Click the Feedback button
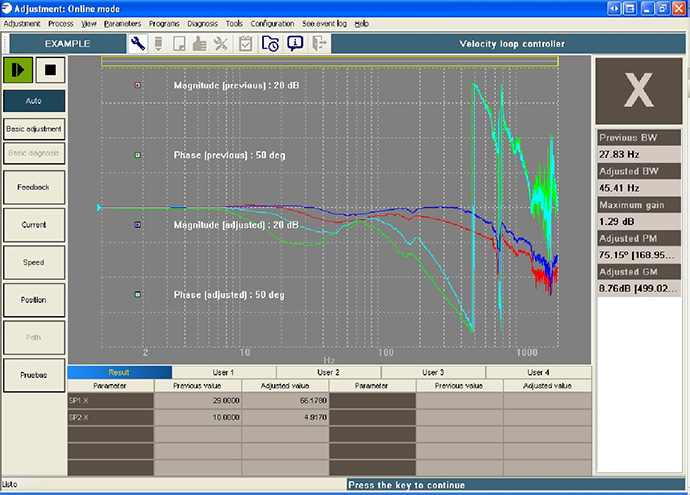690x495 pixels. coord(34,187)
